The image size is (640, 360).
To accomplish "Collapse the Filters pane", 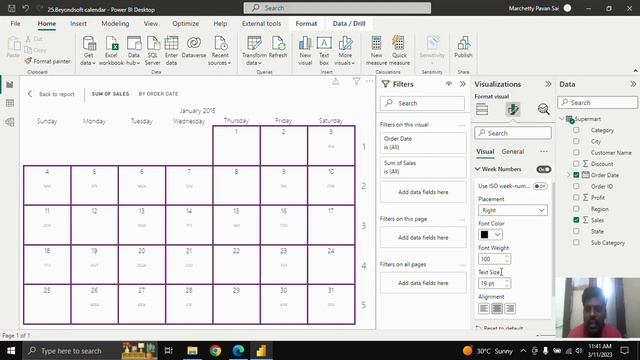I will (x=462, y=84).
